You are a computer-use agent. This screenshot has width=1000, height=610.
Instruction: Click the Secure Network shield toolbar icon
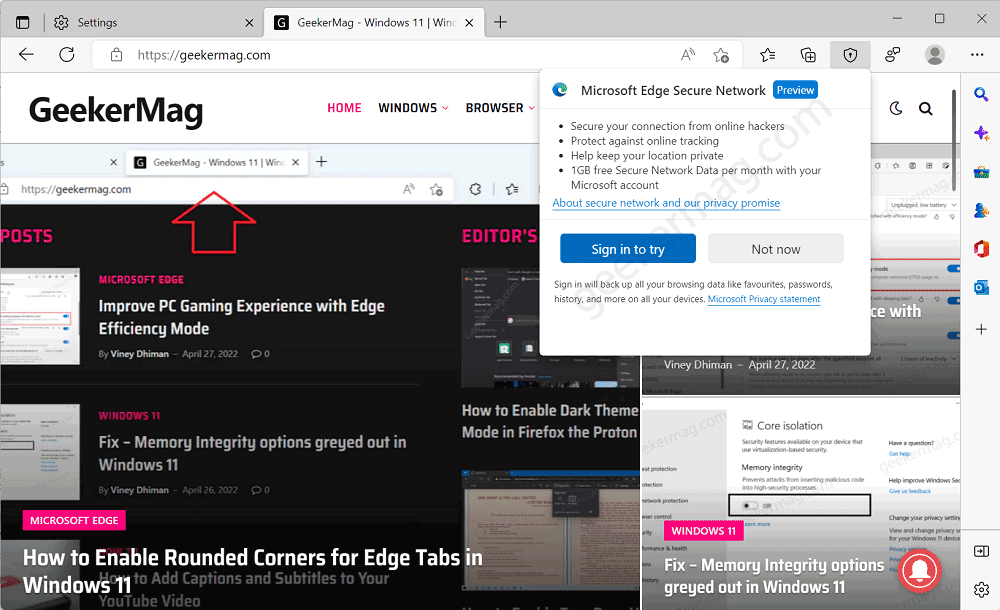[x=850, y=56]
